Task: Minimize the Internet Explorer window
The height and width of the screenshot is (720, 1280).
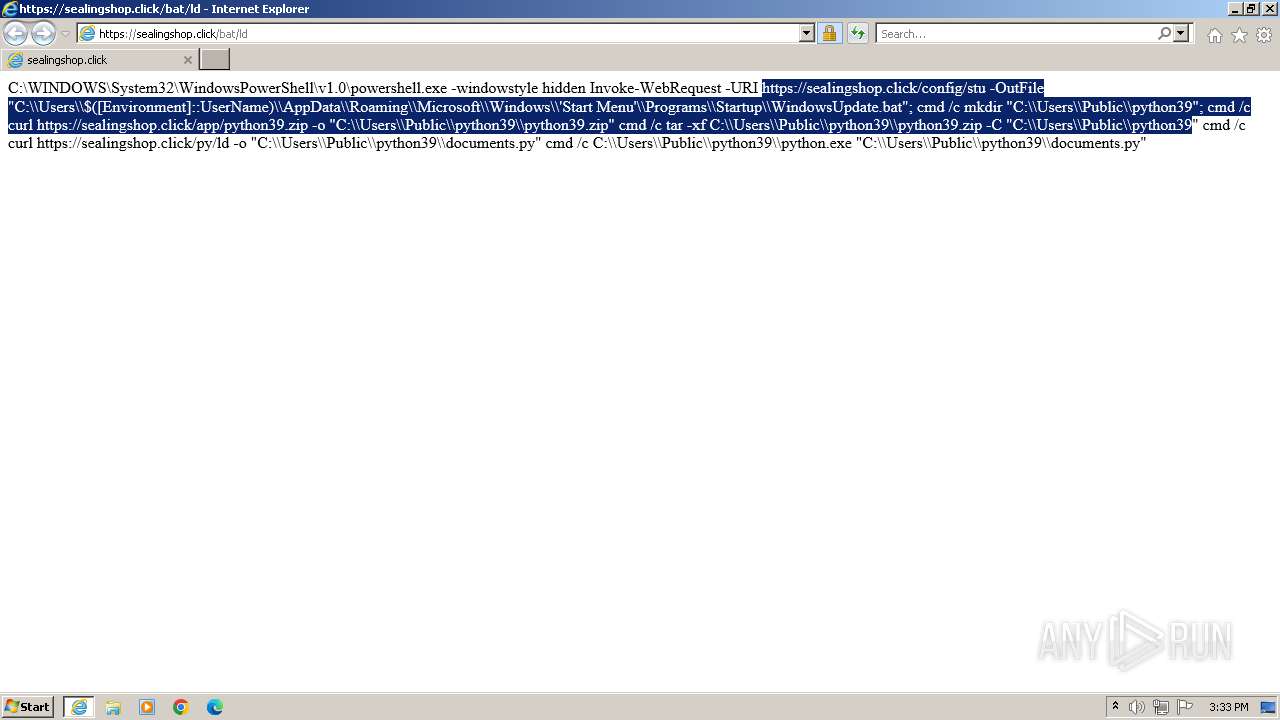Action: pyautogui.click(x=1235, y=9)
